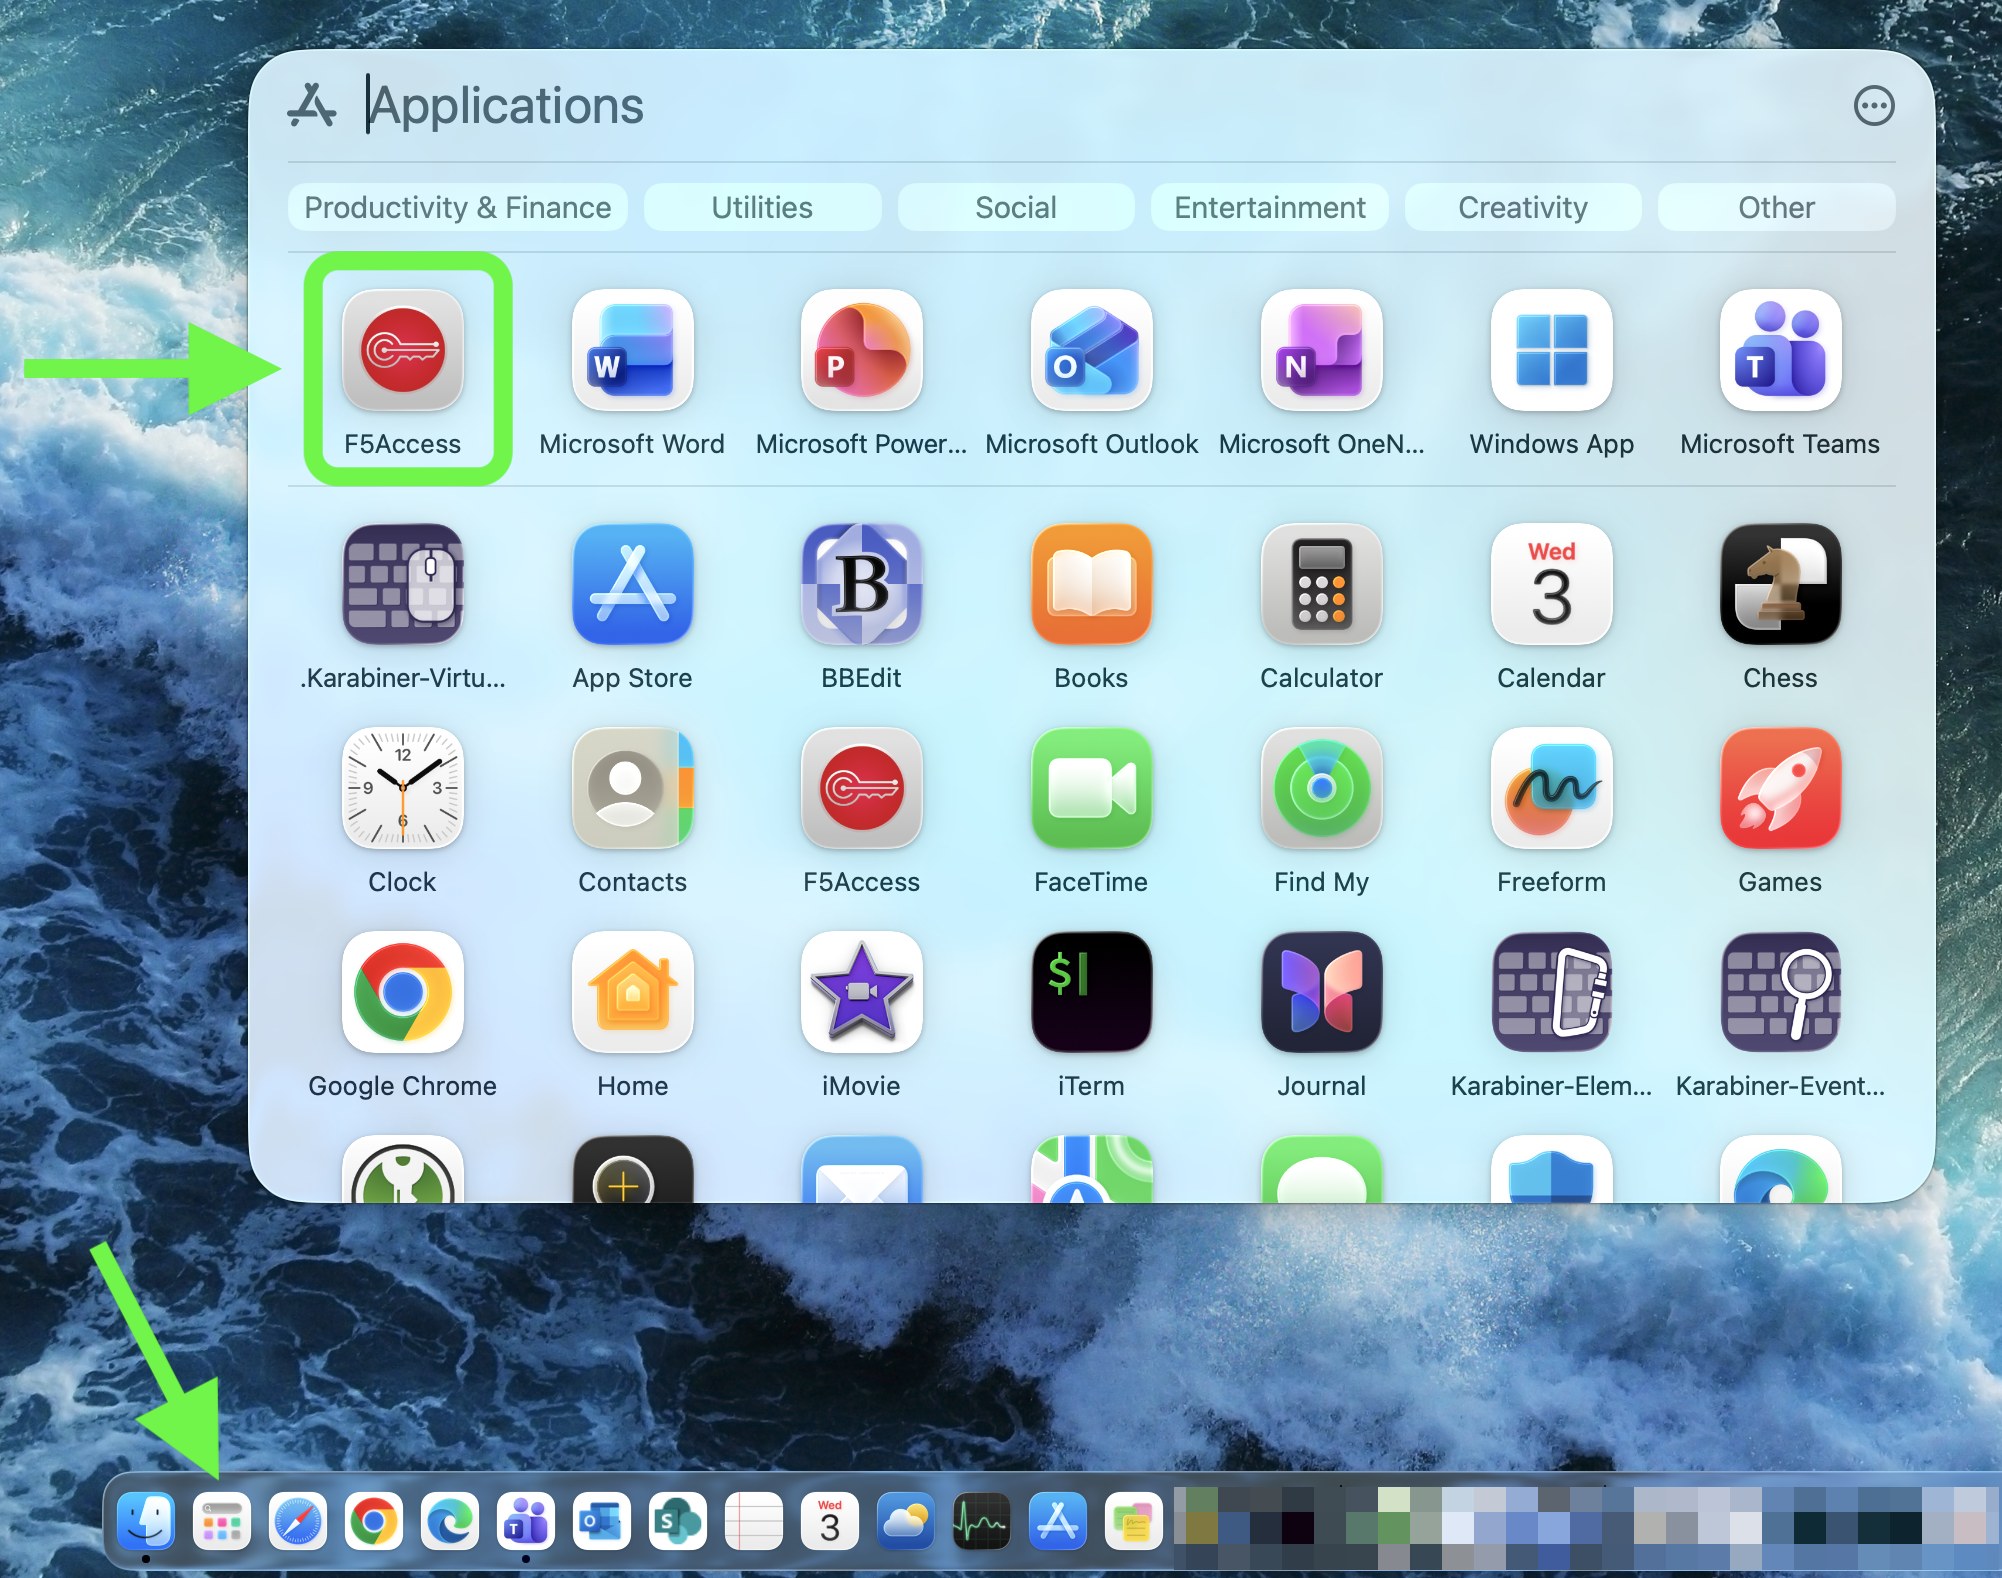This screenshot has width=2002, height=1578.
Task: Open Outlook from the Dock
Action: pos(602,1521)
